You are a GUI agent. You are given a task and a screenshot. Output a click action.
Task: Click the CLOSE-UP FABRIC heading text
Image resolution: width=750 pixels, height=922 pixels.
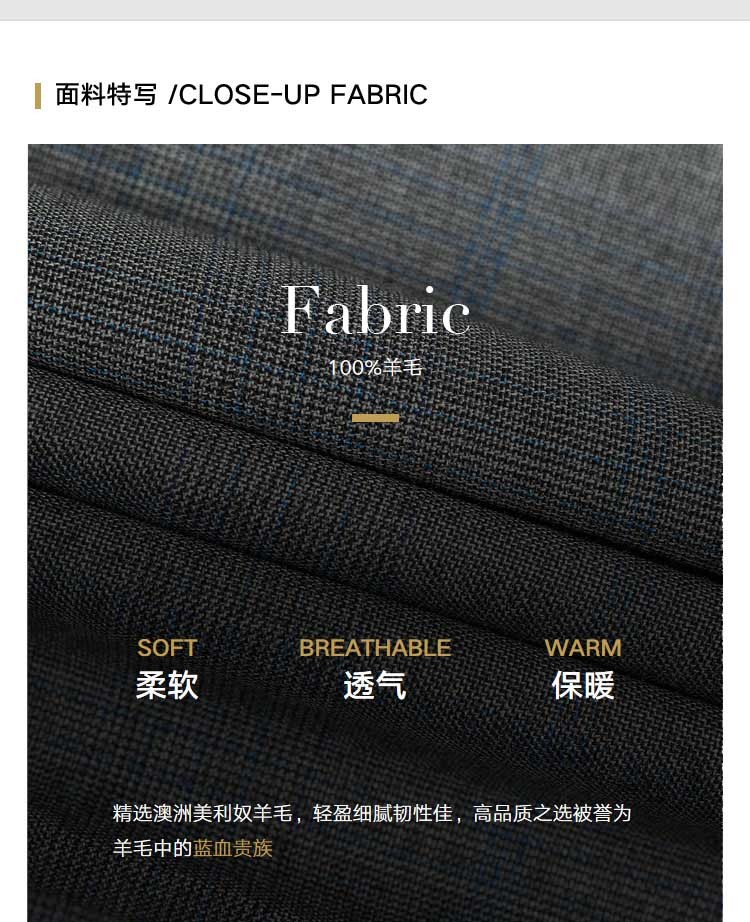click(x=298, y=95)
